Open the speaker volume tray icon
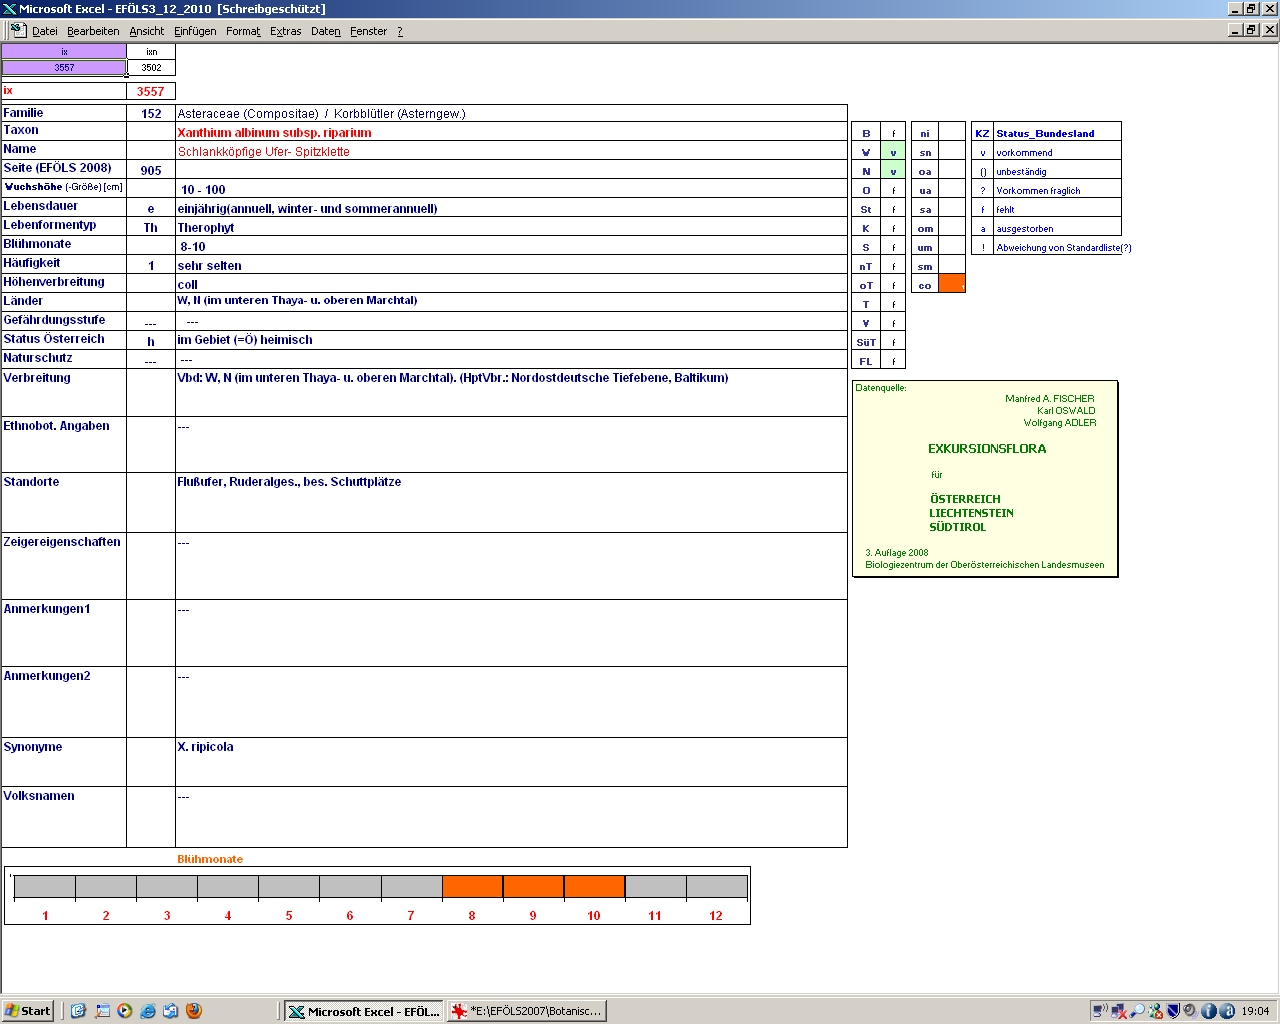 (1191, 1011)
